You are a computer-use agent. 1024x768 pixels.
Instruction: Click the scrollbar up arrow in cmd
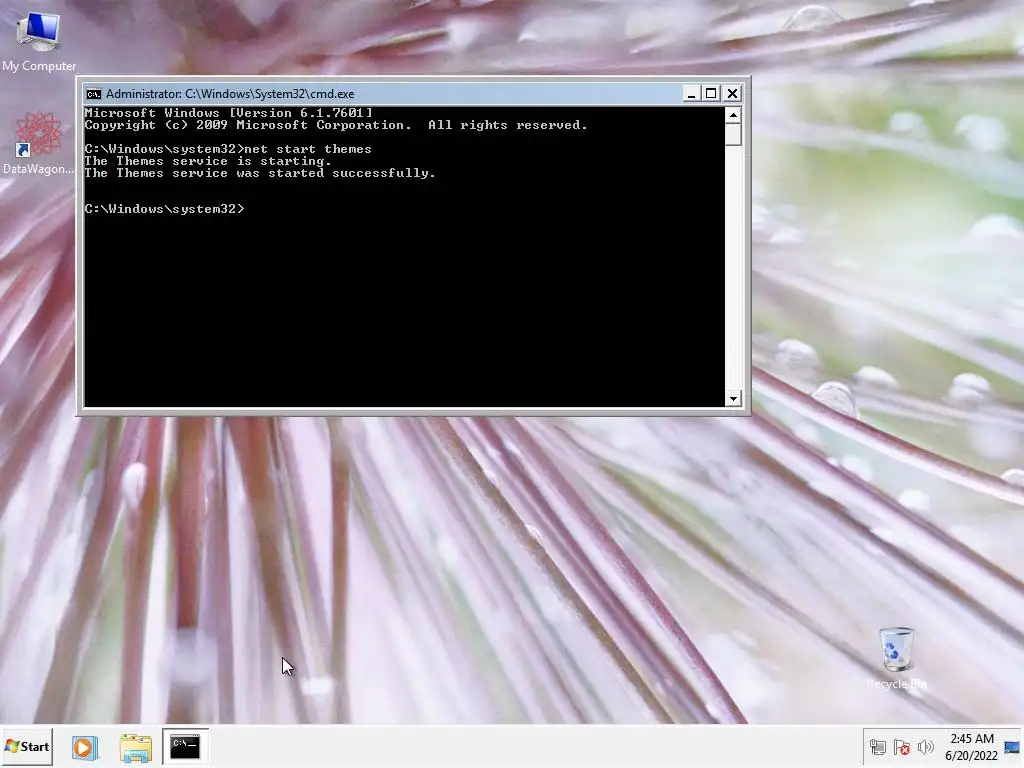click(x=733, y=116)
